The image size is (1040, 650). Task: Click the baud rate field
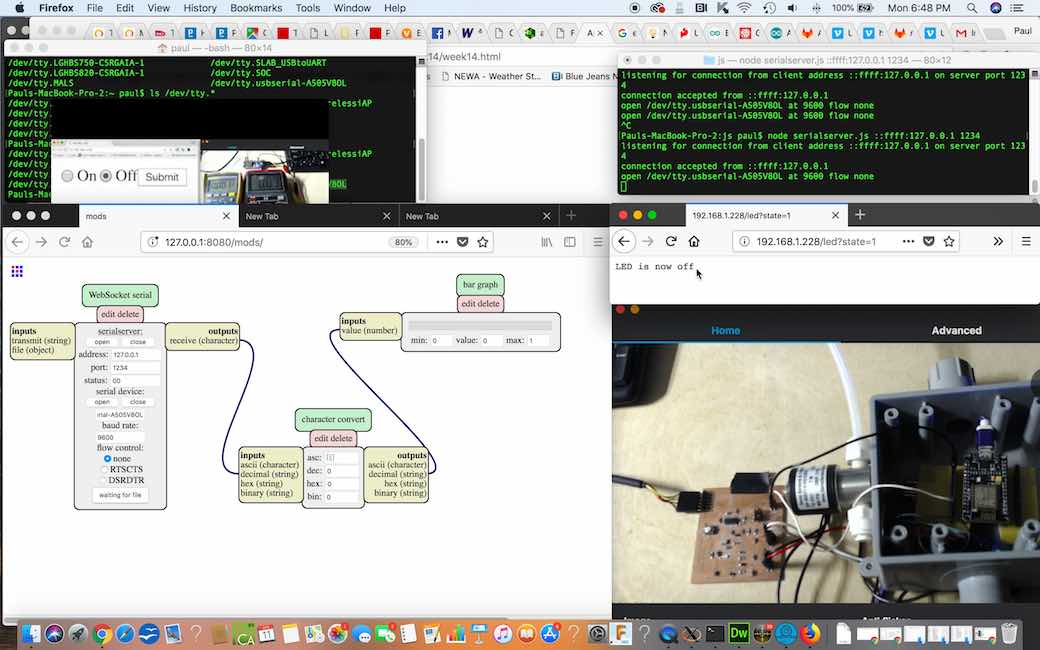click(120, 438)
